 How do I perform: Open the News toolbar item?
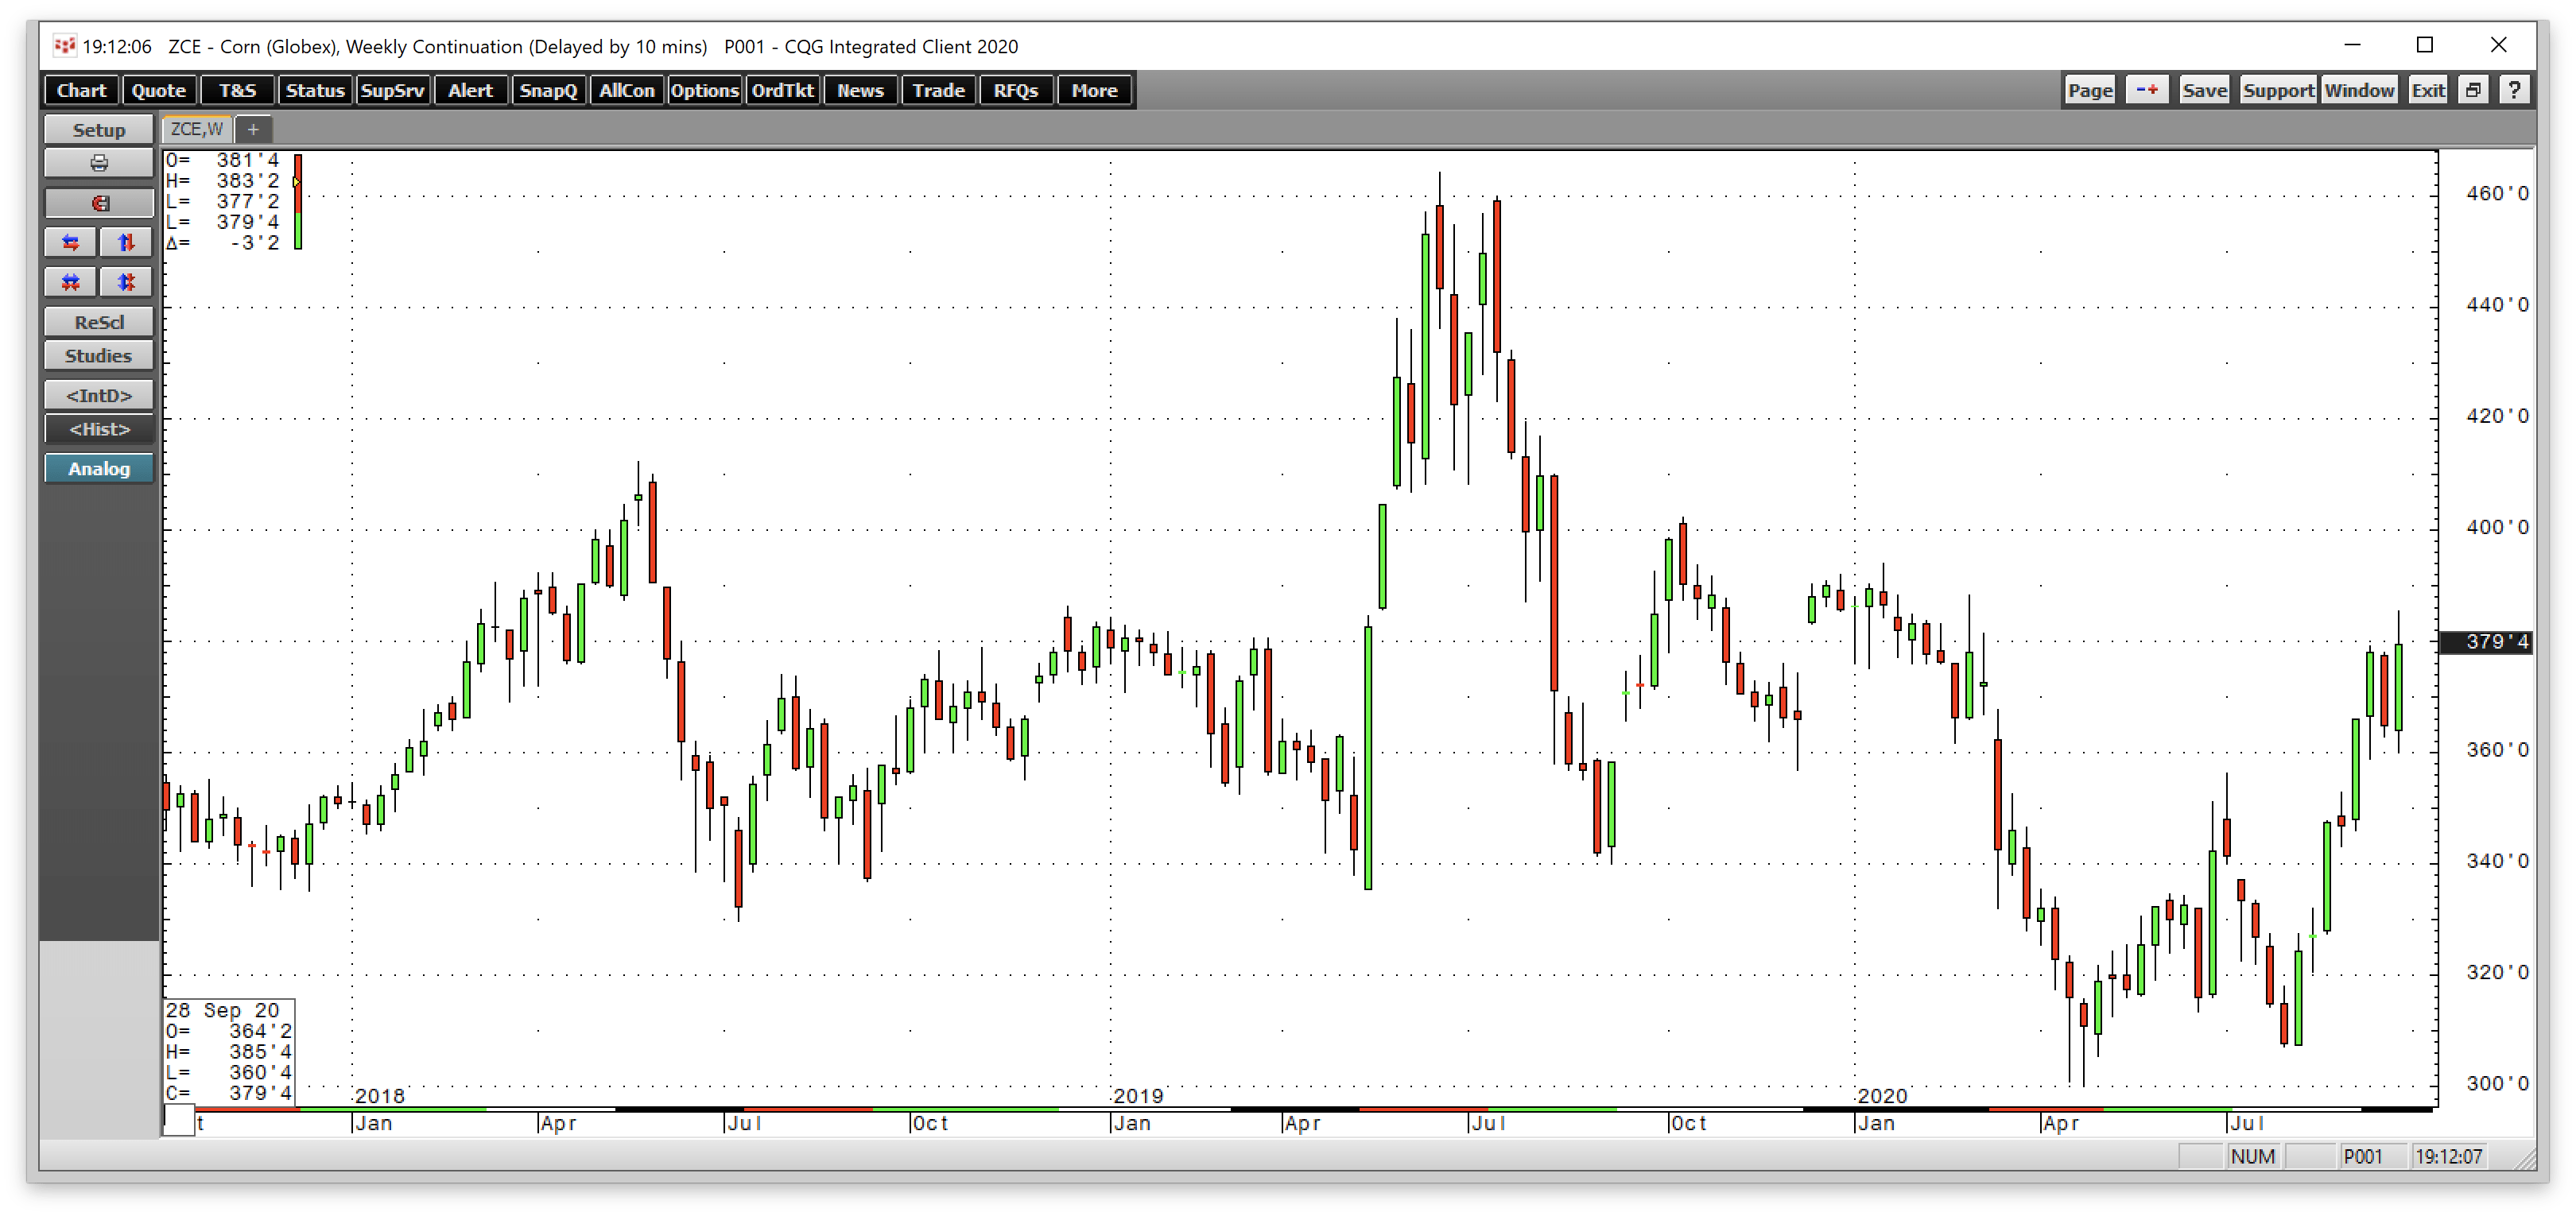pos(860,90)
